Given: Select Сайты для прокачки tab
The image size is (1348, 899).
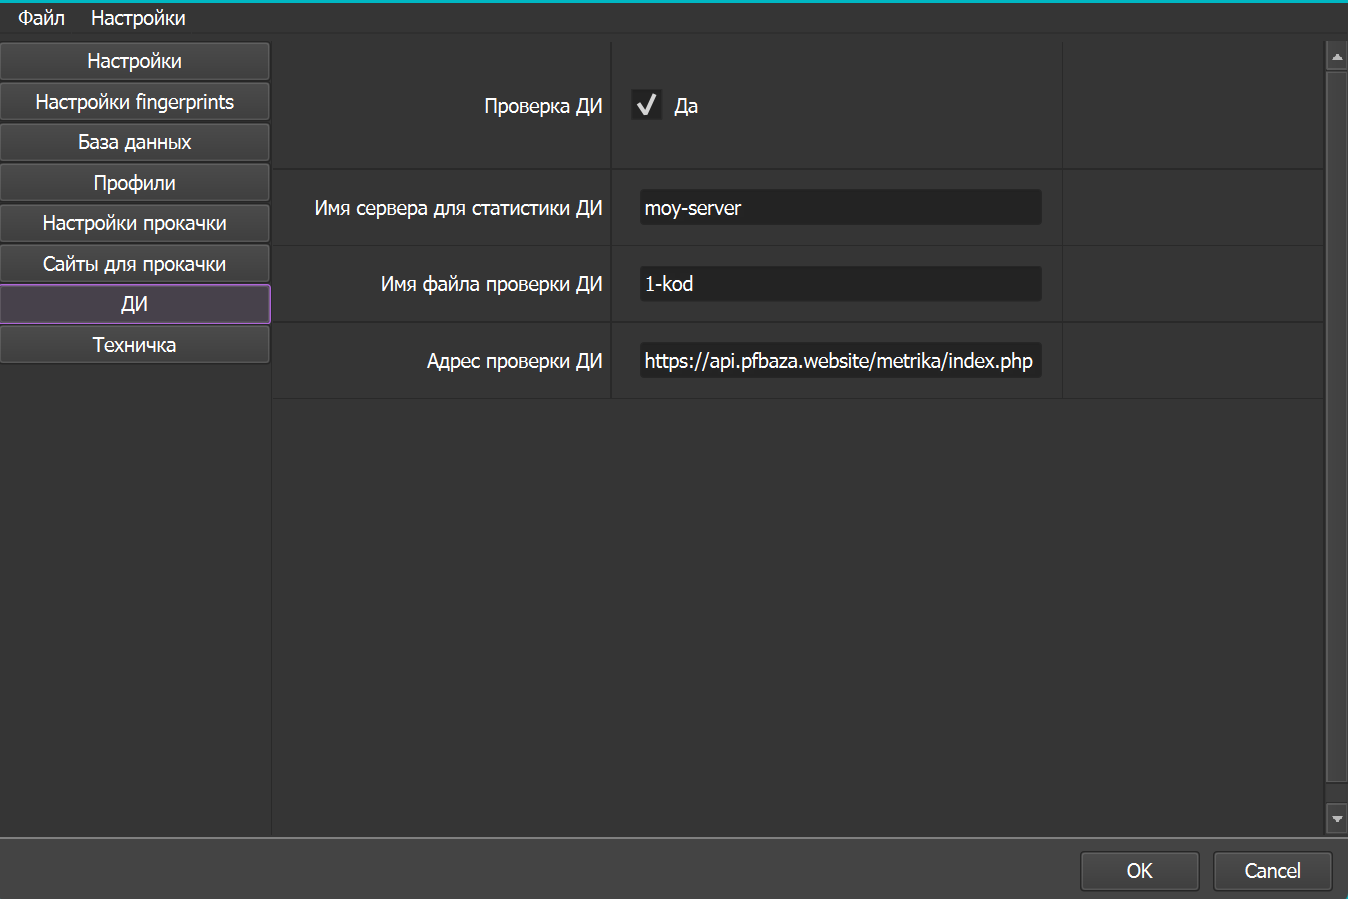Looking at the screenshot, I should point(135,264).
